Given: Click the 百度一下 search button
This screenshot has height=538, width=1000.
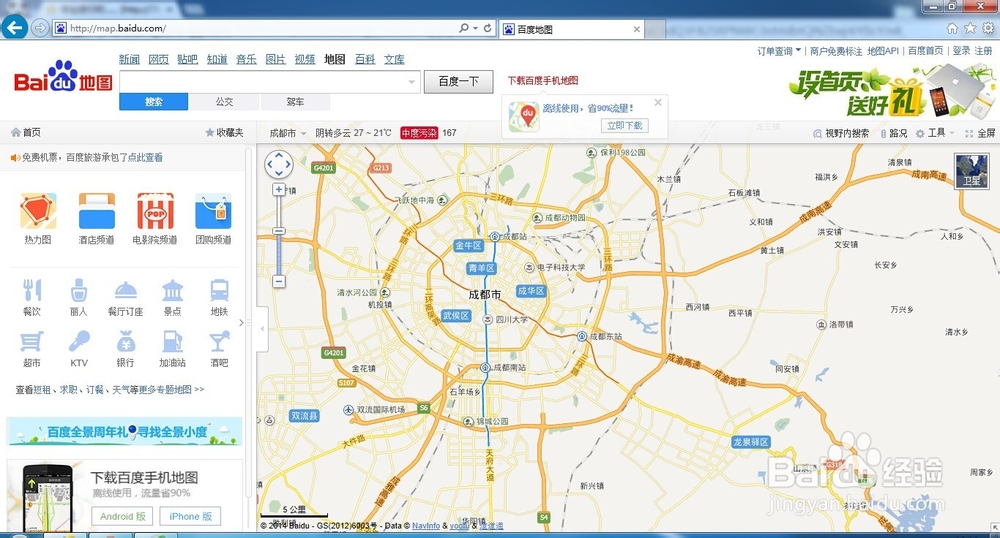Looking at the screenshot, I should (459, 82).
